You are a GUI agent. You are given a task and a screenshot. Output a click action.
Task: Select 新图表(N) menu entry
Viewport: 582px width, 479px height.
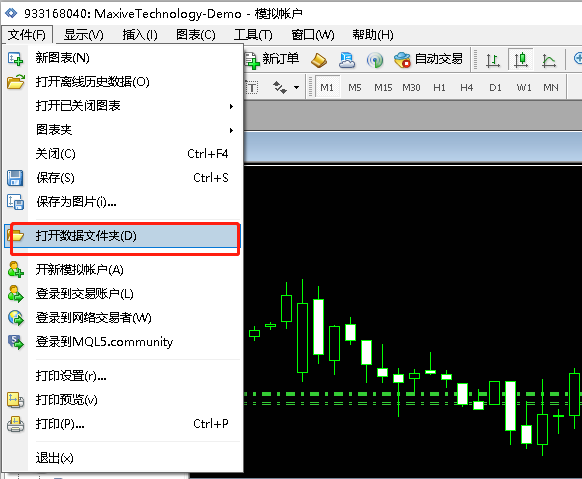click(x=122, y=58)
